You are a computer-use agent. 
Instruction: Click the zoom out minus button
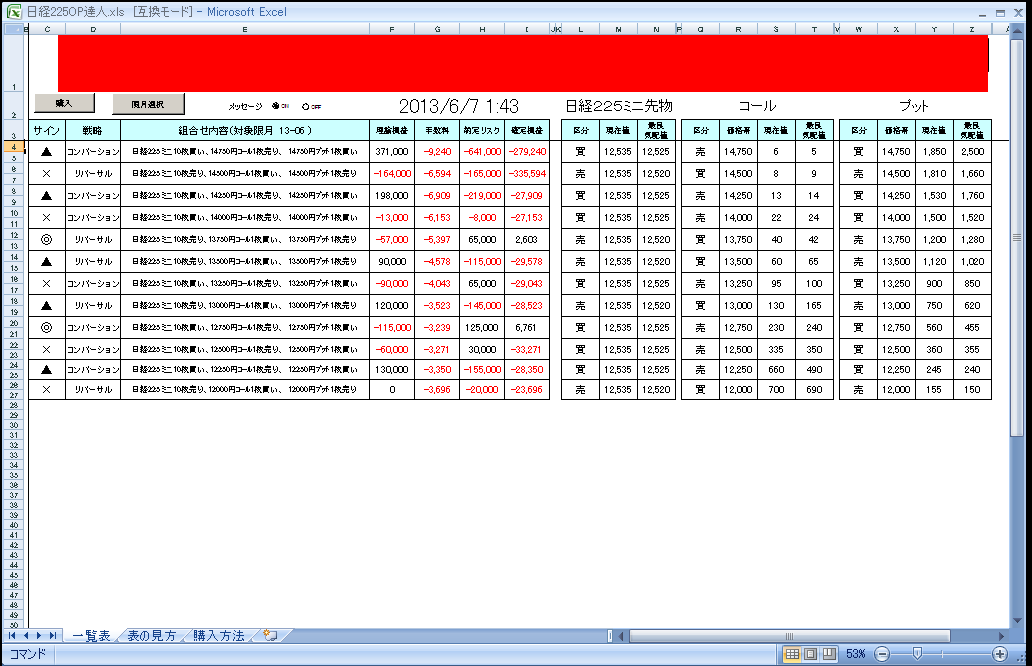(883, 653)
